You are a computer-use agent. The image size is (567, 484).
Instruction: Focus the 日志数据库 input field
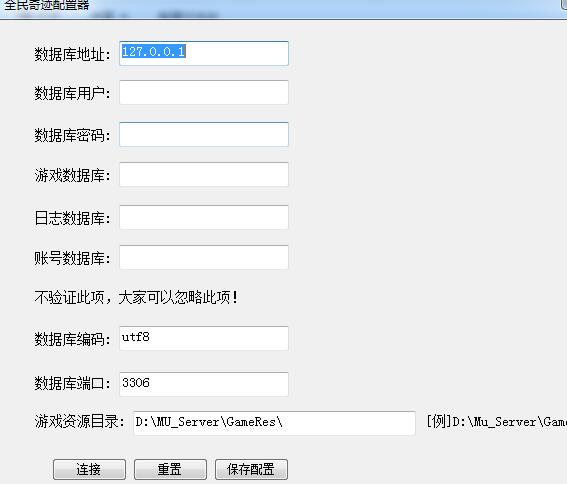204,217
